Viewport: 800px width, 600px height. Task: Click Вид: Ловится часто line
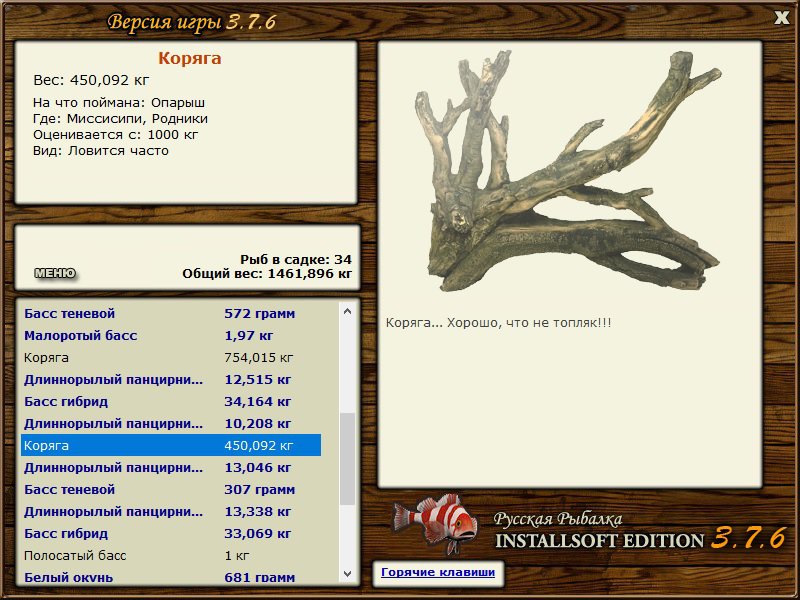click(x=101, y=151)
